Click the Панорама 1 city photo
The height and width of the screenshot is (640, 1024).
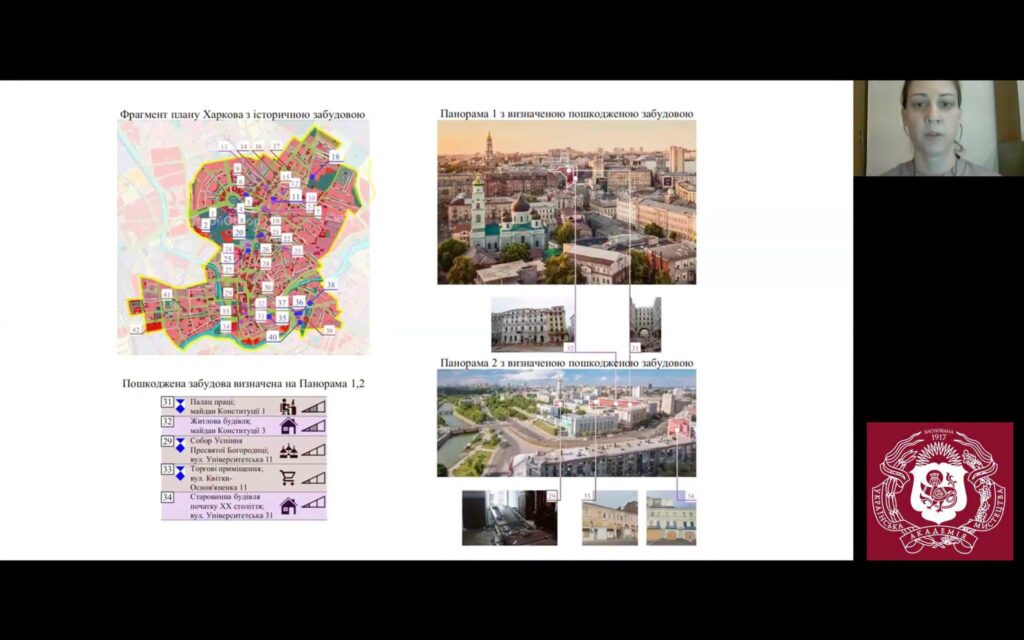(567, 202)
